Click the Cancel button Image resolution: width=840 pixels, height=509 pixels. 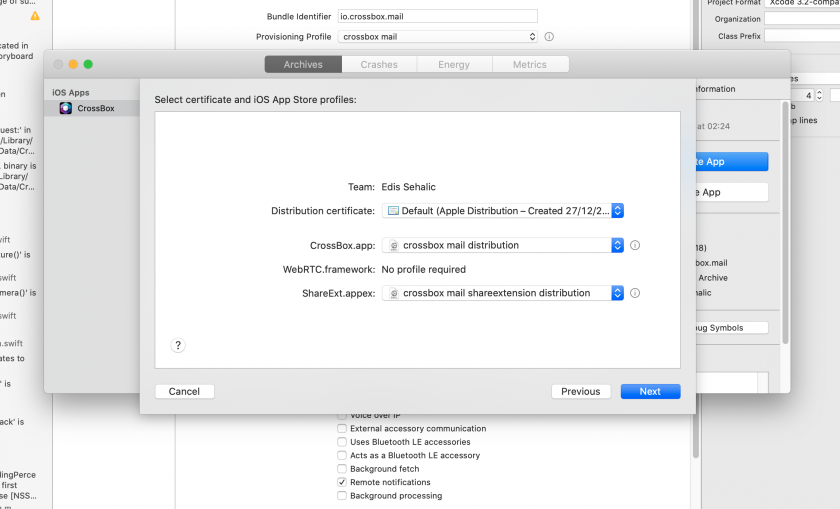184,392
